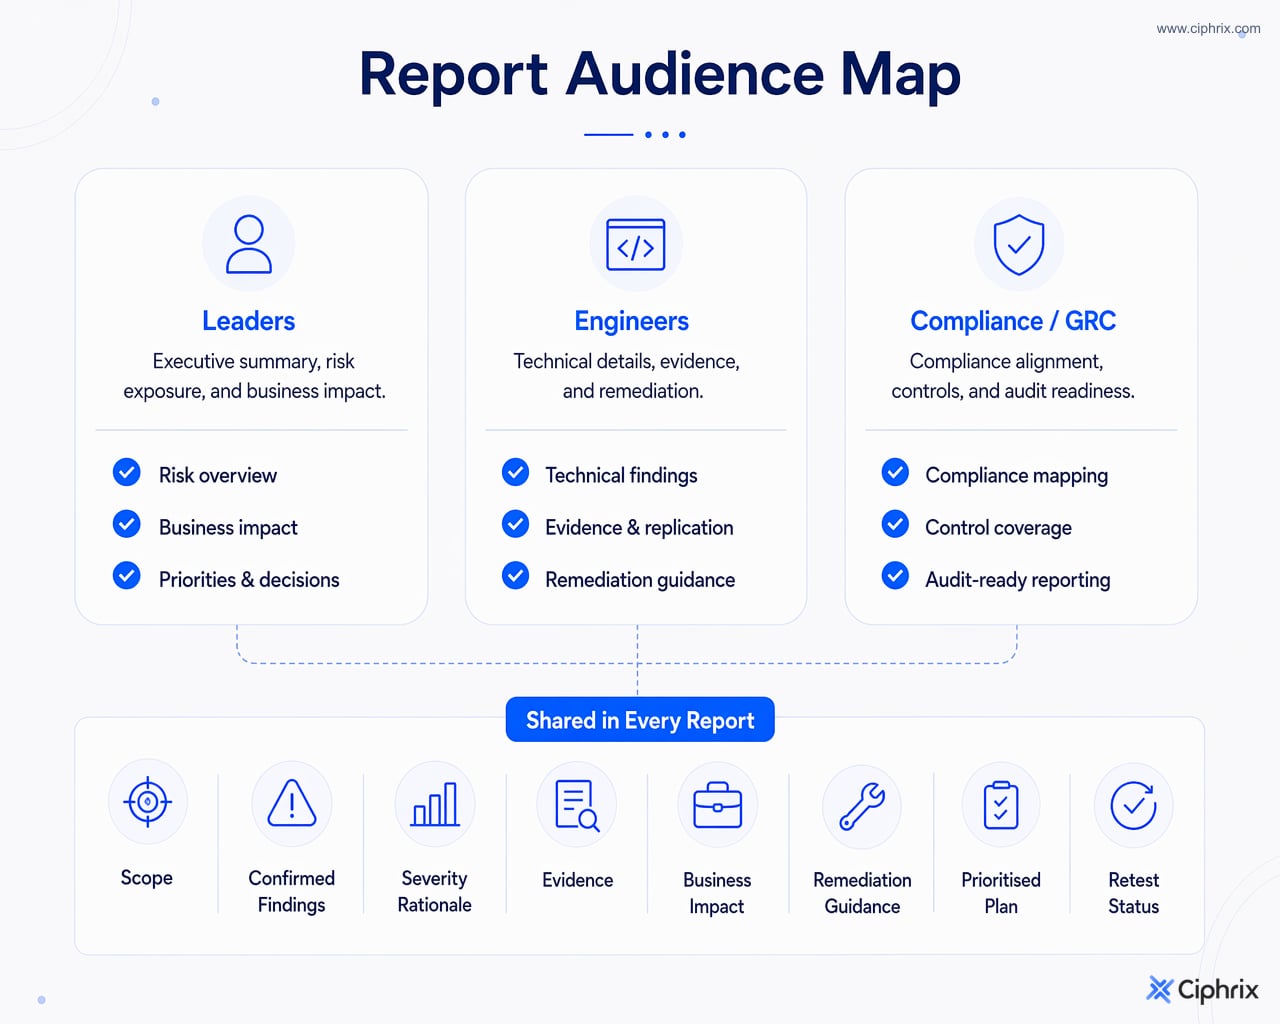Viewport: 1280px width, 1024px height.
Task: Click the Remediation guidance text in Engineers card
Action: click(x=640, y=580)
